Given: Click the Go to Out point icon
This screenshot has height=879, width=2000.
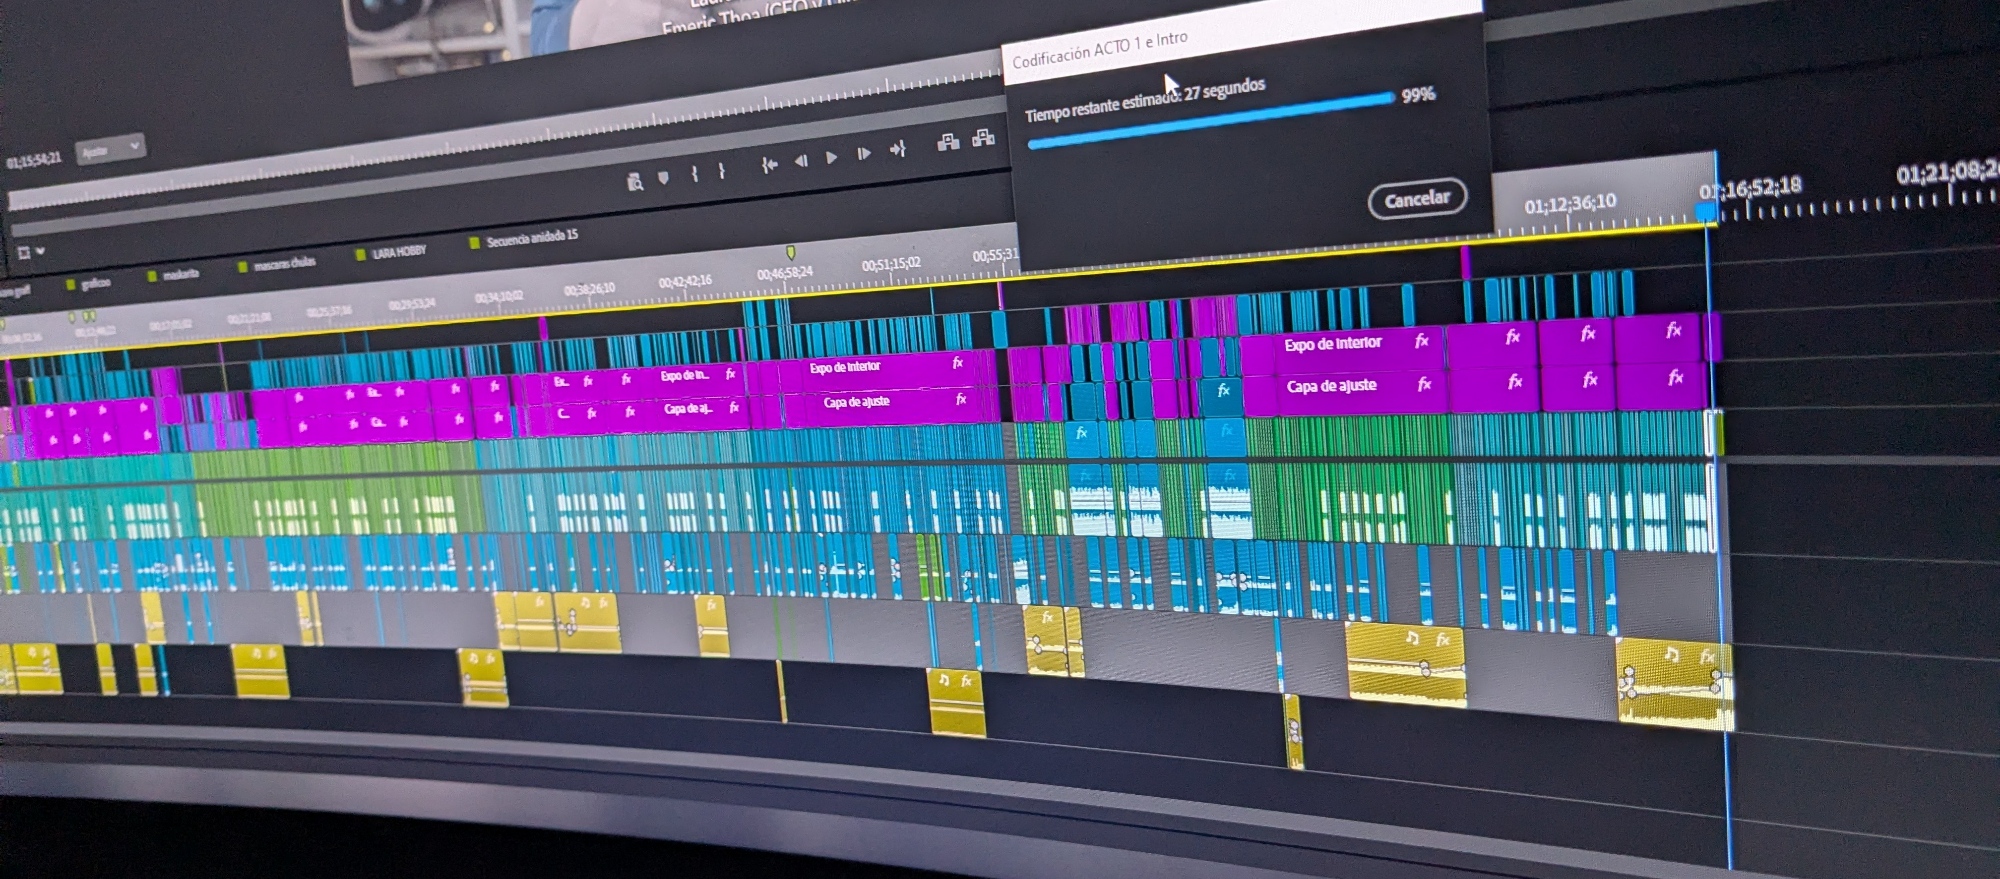Looking at the screenshot, I should point(898,149).
